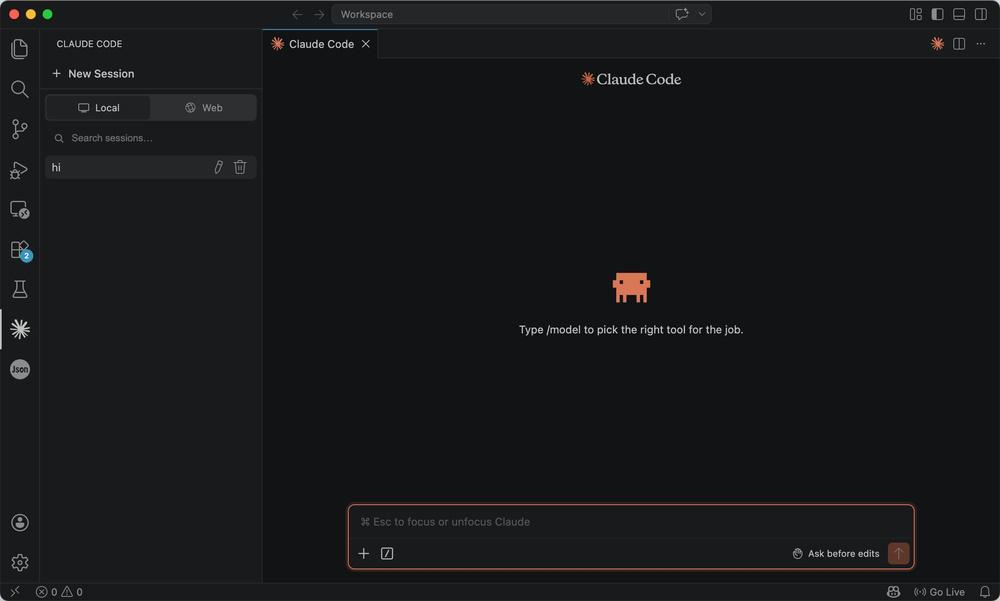
Task: Toggle the bottom panel layout icon
Action: [x=959, y=14]
